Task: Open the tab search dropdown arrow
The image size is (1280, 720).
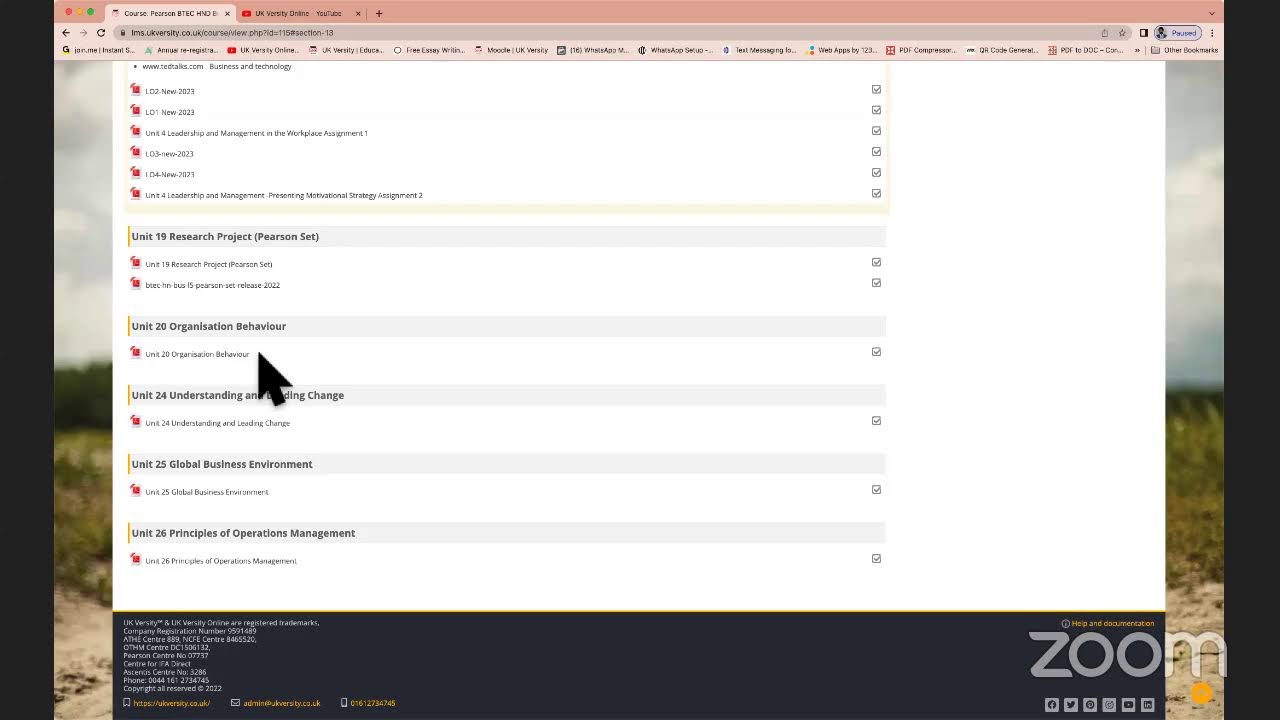Action: 1212,13
